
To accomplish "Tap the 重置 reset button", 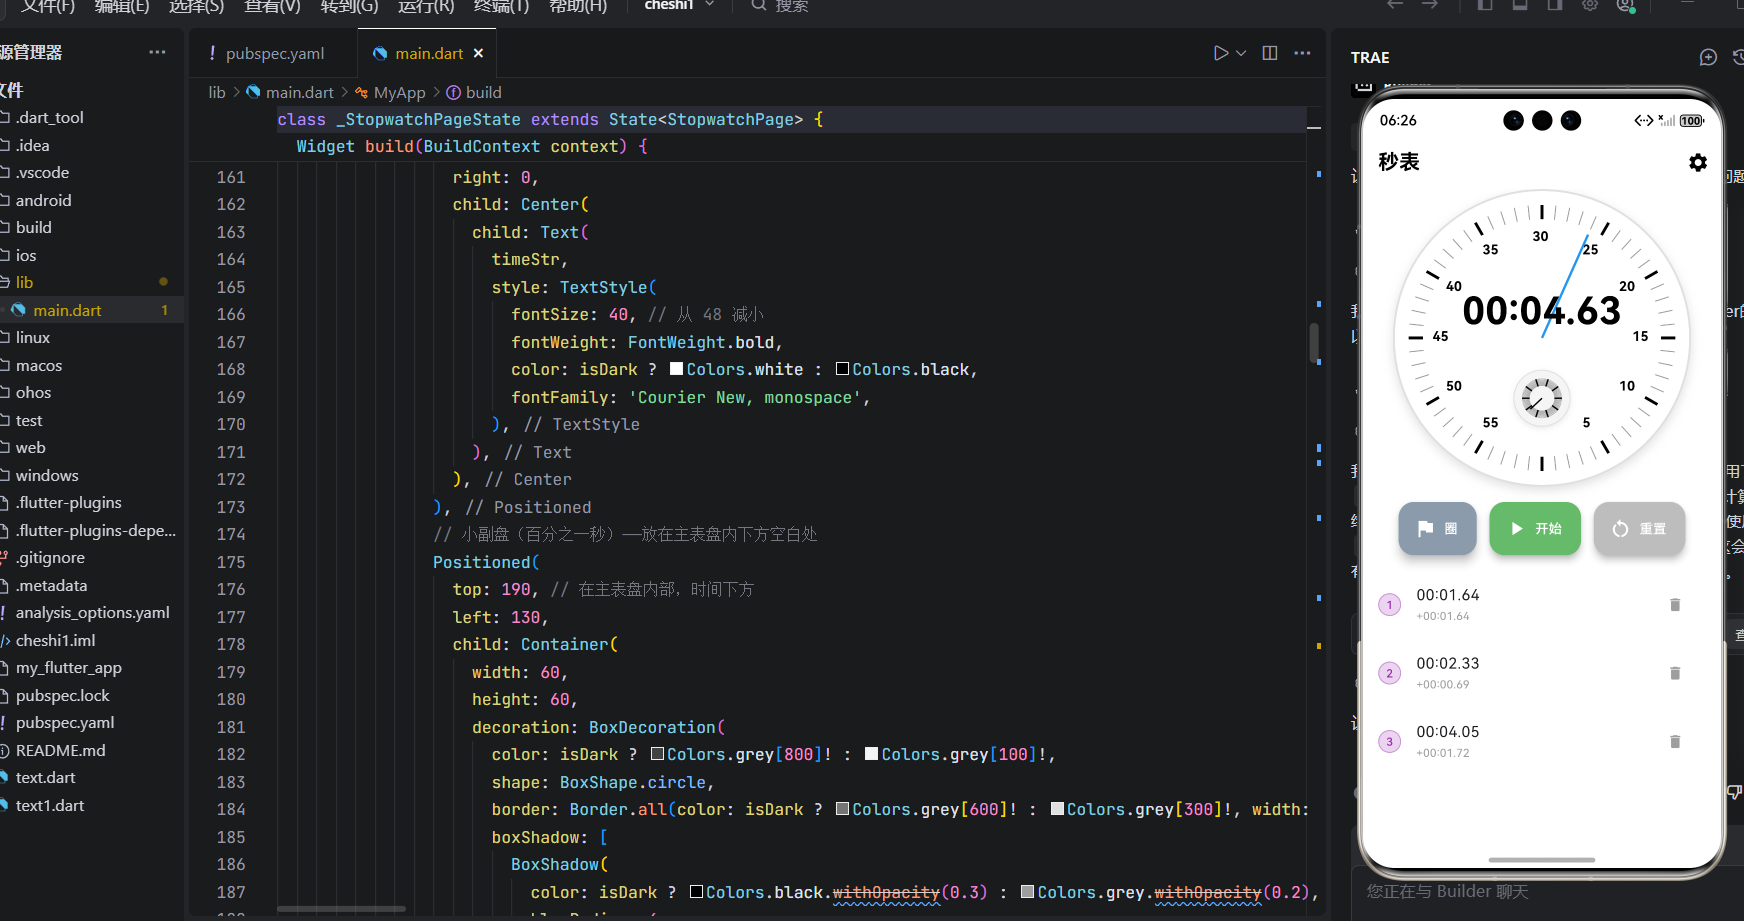I will 1639,528.
